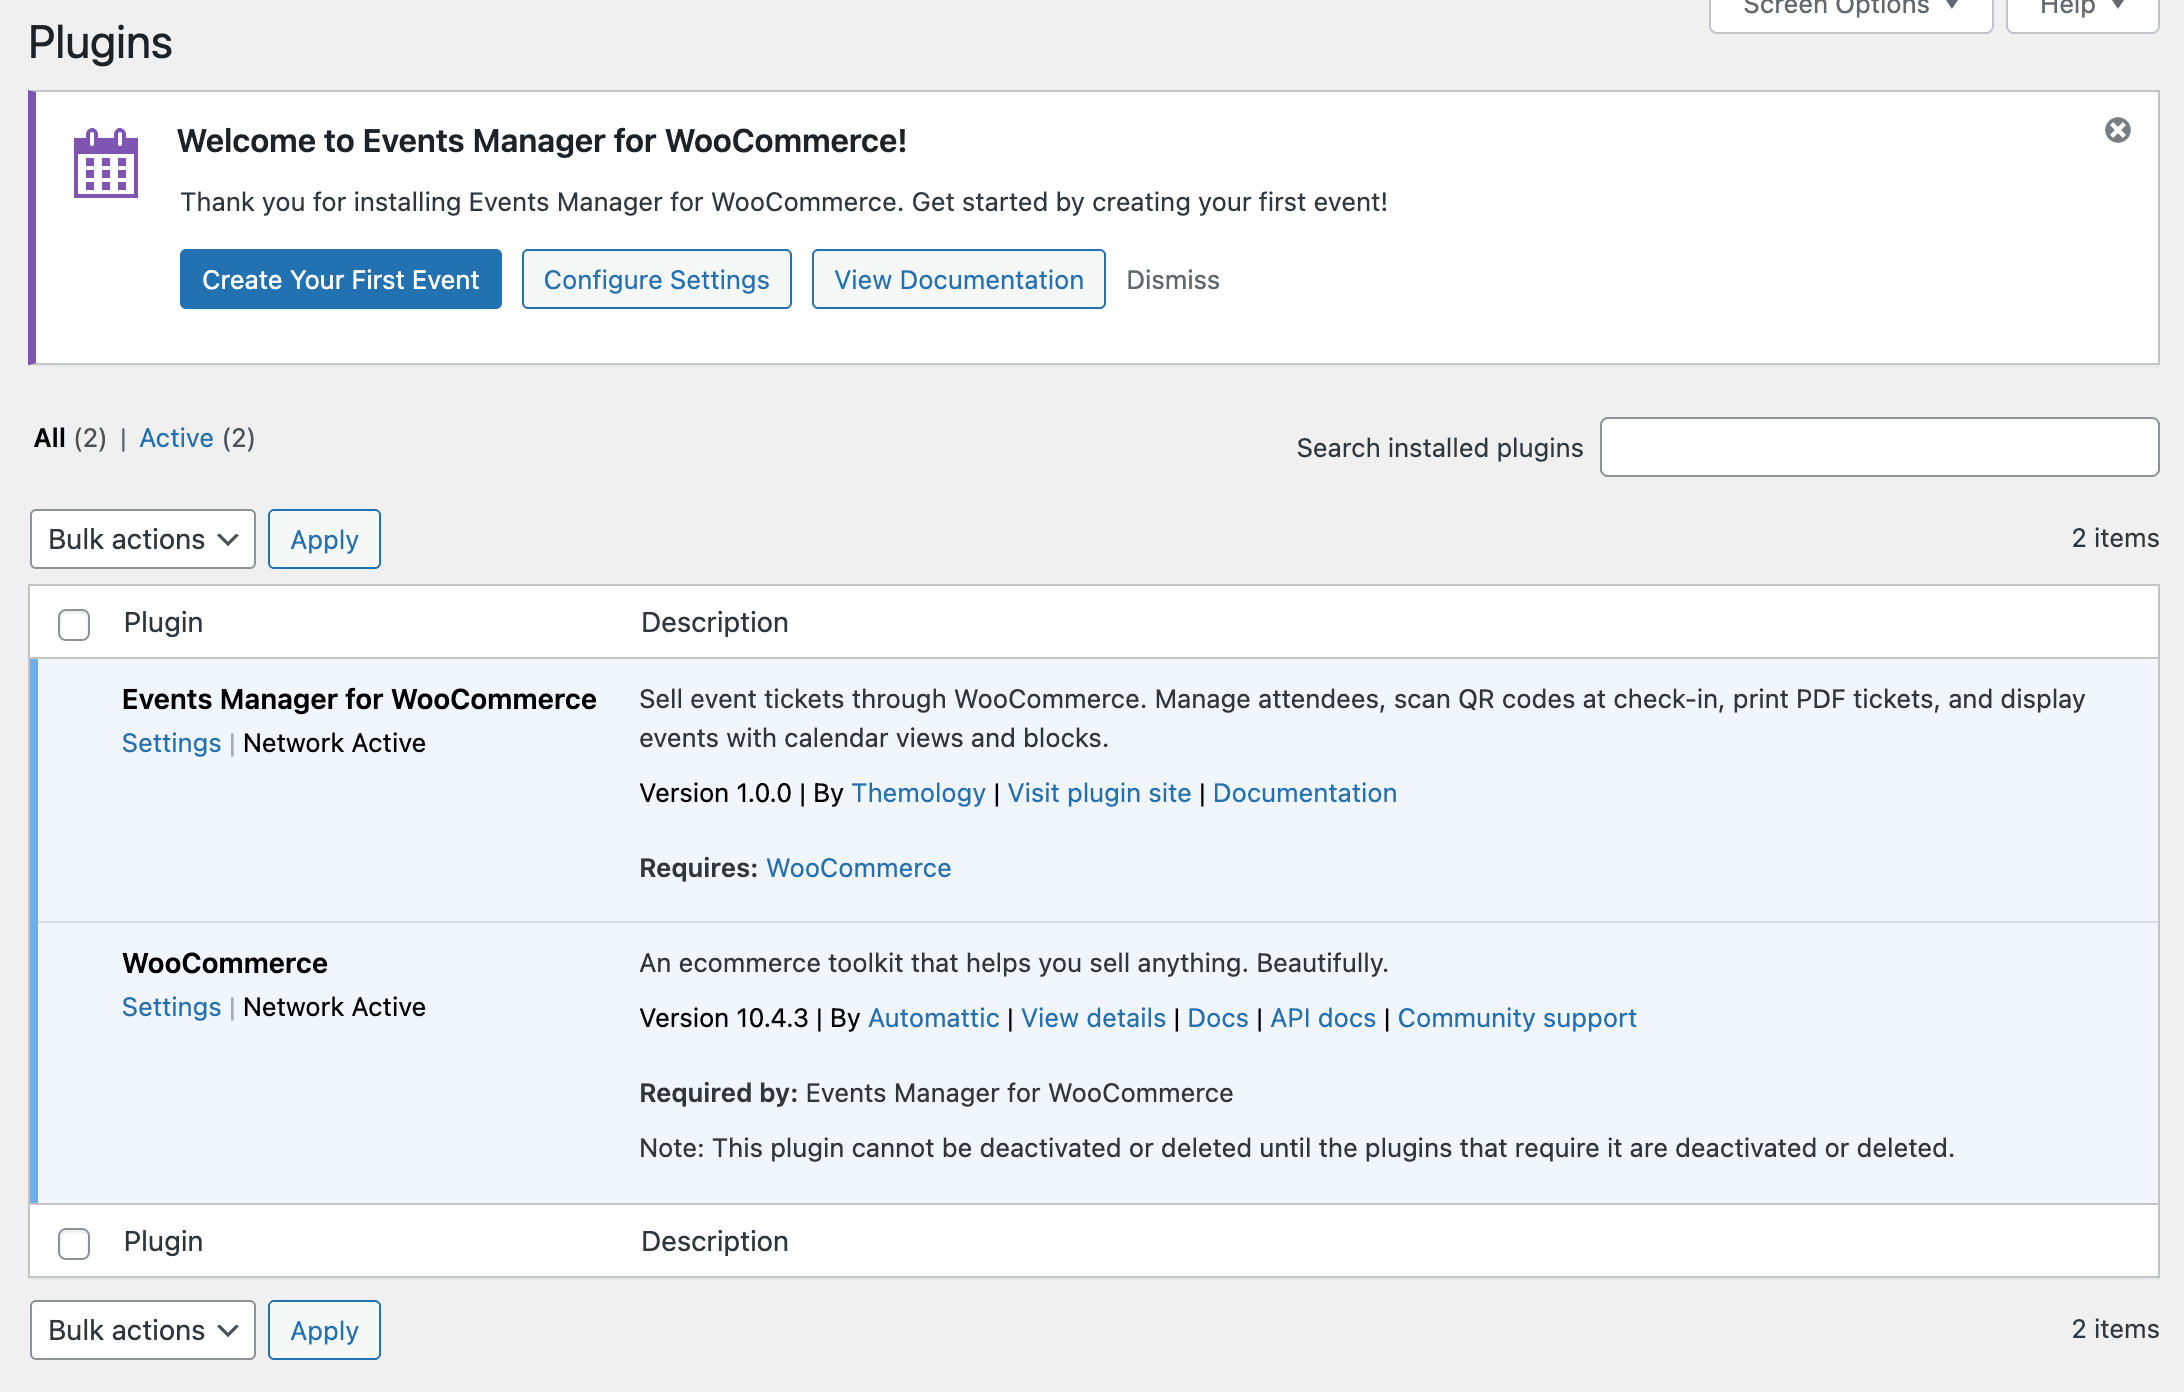Click the WooCommerce Community support link
Viewport: 2184px width, 1392px height.
[1516, 1018]
